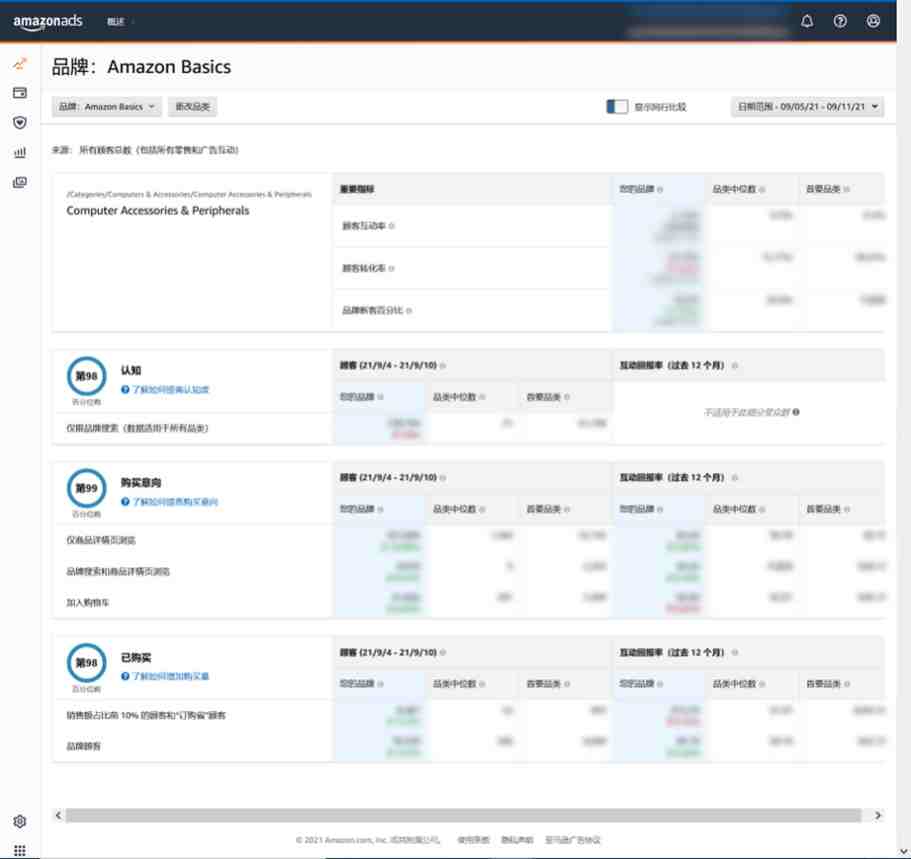The width and height of the screenshot is (911, 859).
Task: Click the 品牌顾客 row label
Action: [83, 746]
